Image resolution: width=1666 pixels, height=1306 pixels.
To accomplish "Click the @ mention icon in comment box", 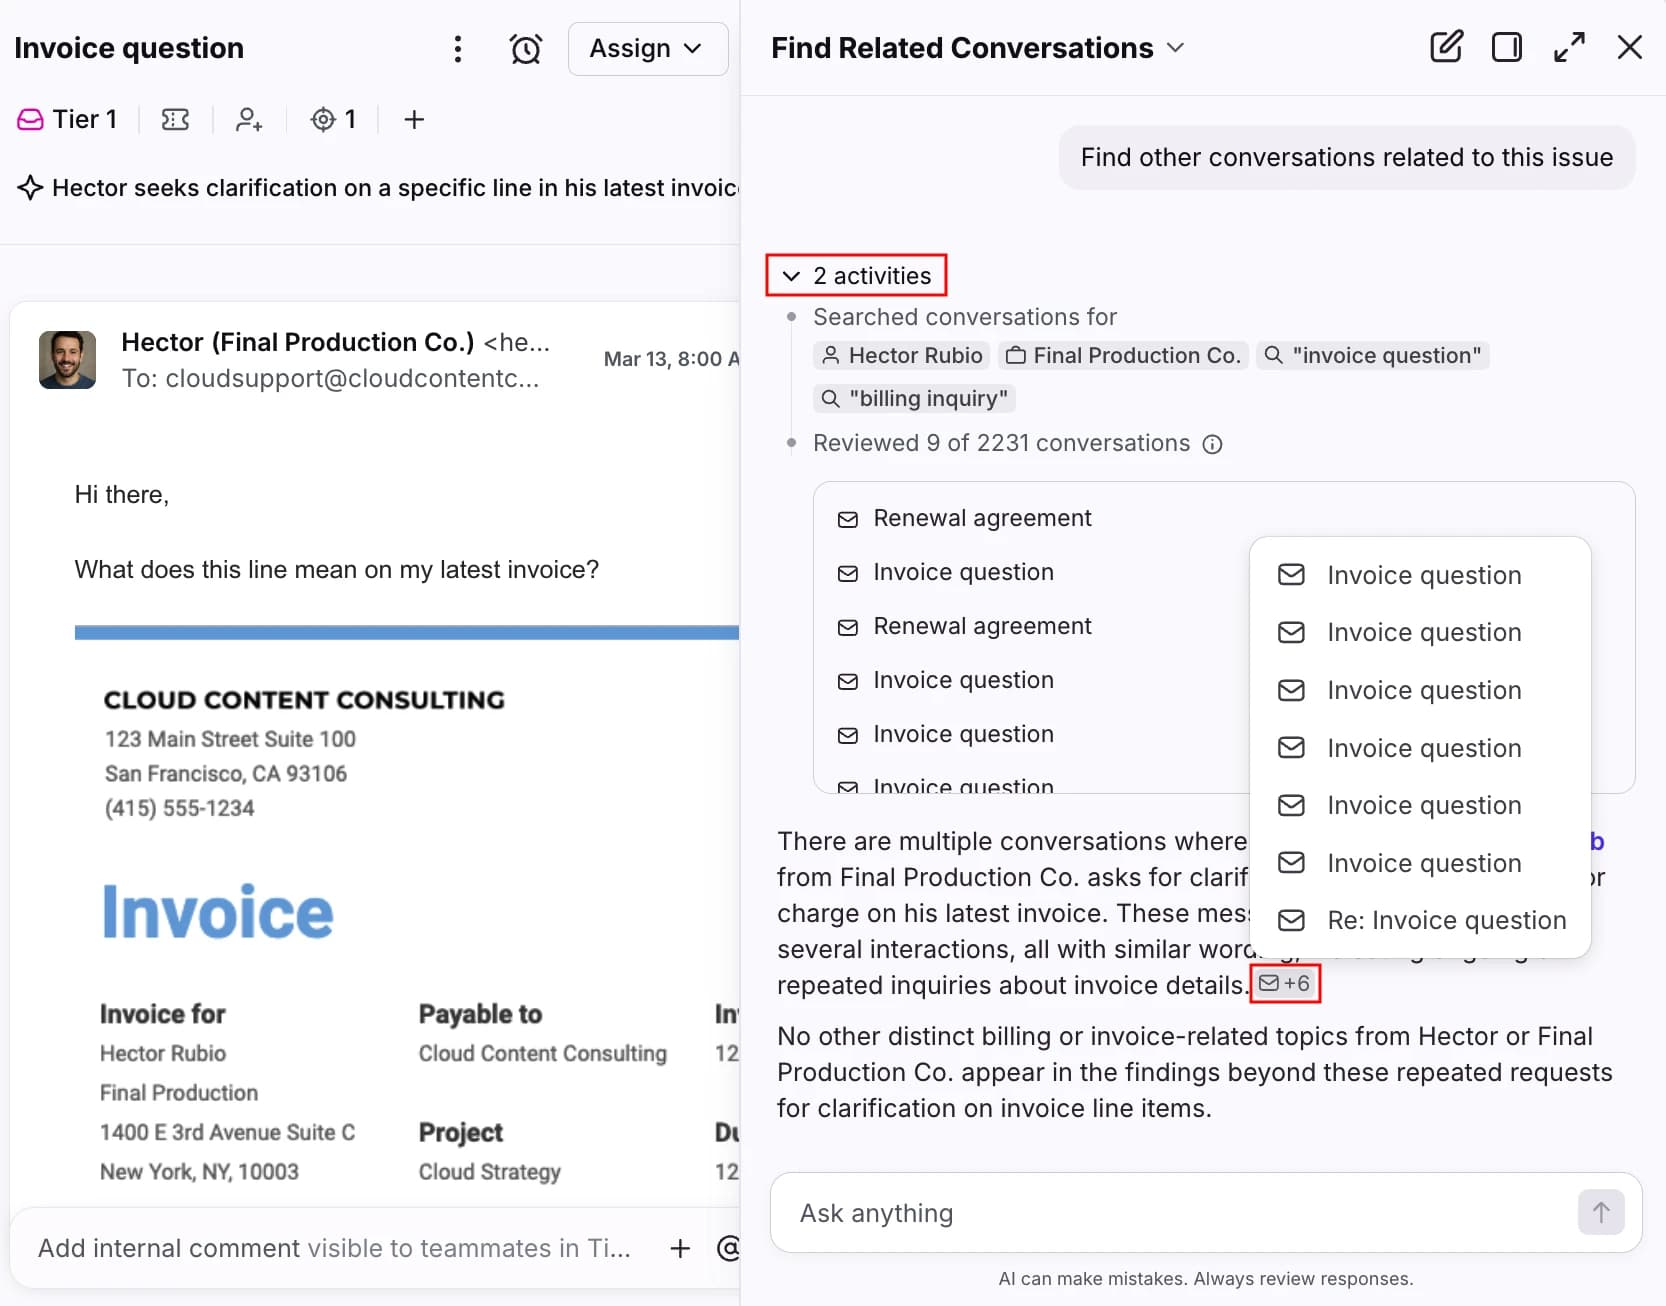I will (729, 1248).
